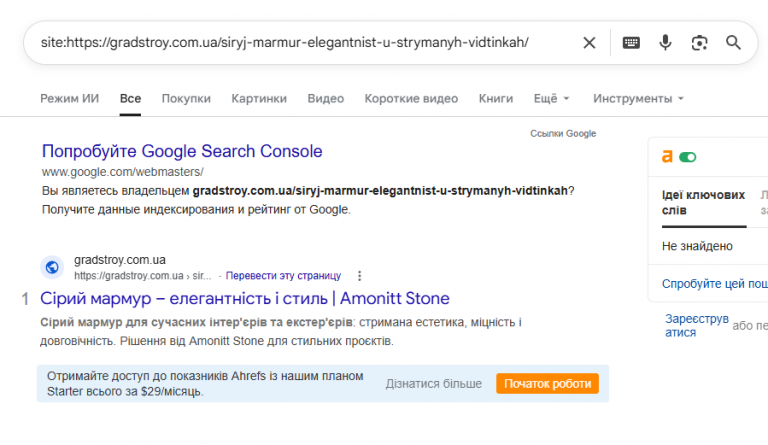Image resolution: width=768 pixels, height=445 pixels.
Task: Open the Видео tab
Action: click(x=326, y=98)
